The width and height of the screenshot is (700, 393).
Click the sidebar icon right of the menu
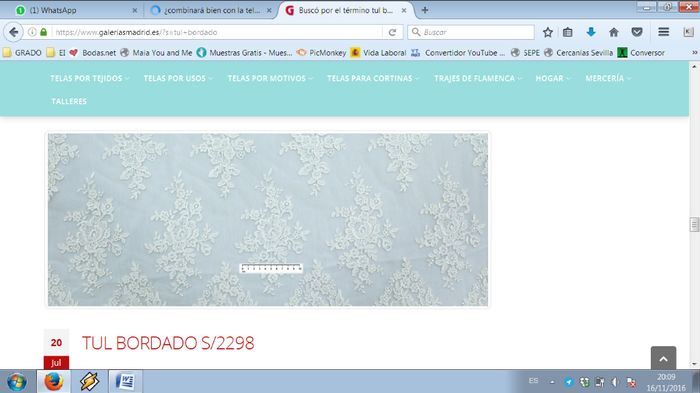[688, 32]
